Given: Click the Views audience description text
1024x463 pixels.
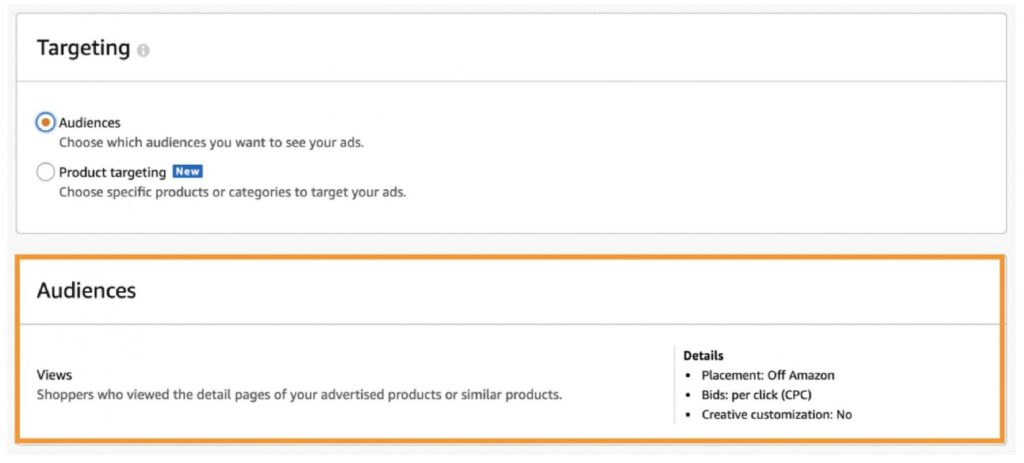Looking at the screenshot, I should (x=299, y=395).
